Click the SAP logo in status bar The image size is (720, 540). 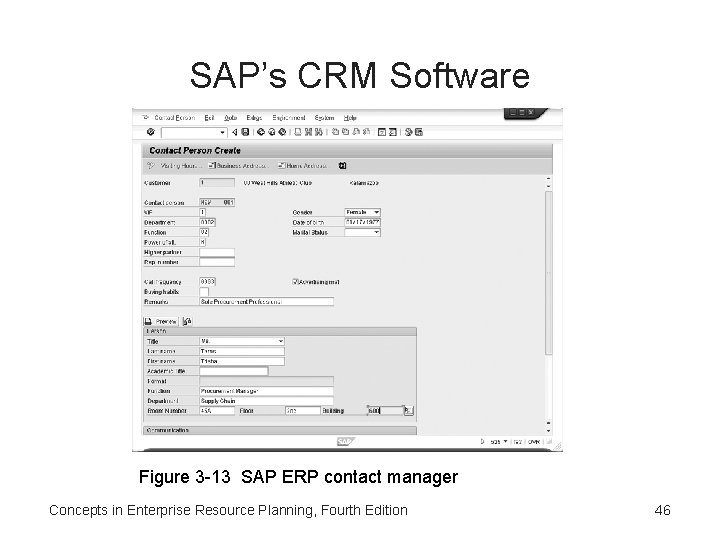[345, 441]
